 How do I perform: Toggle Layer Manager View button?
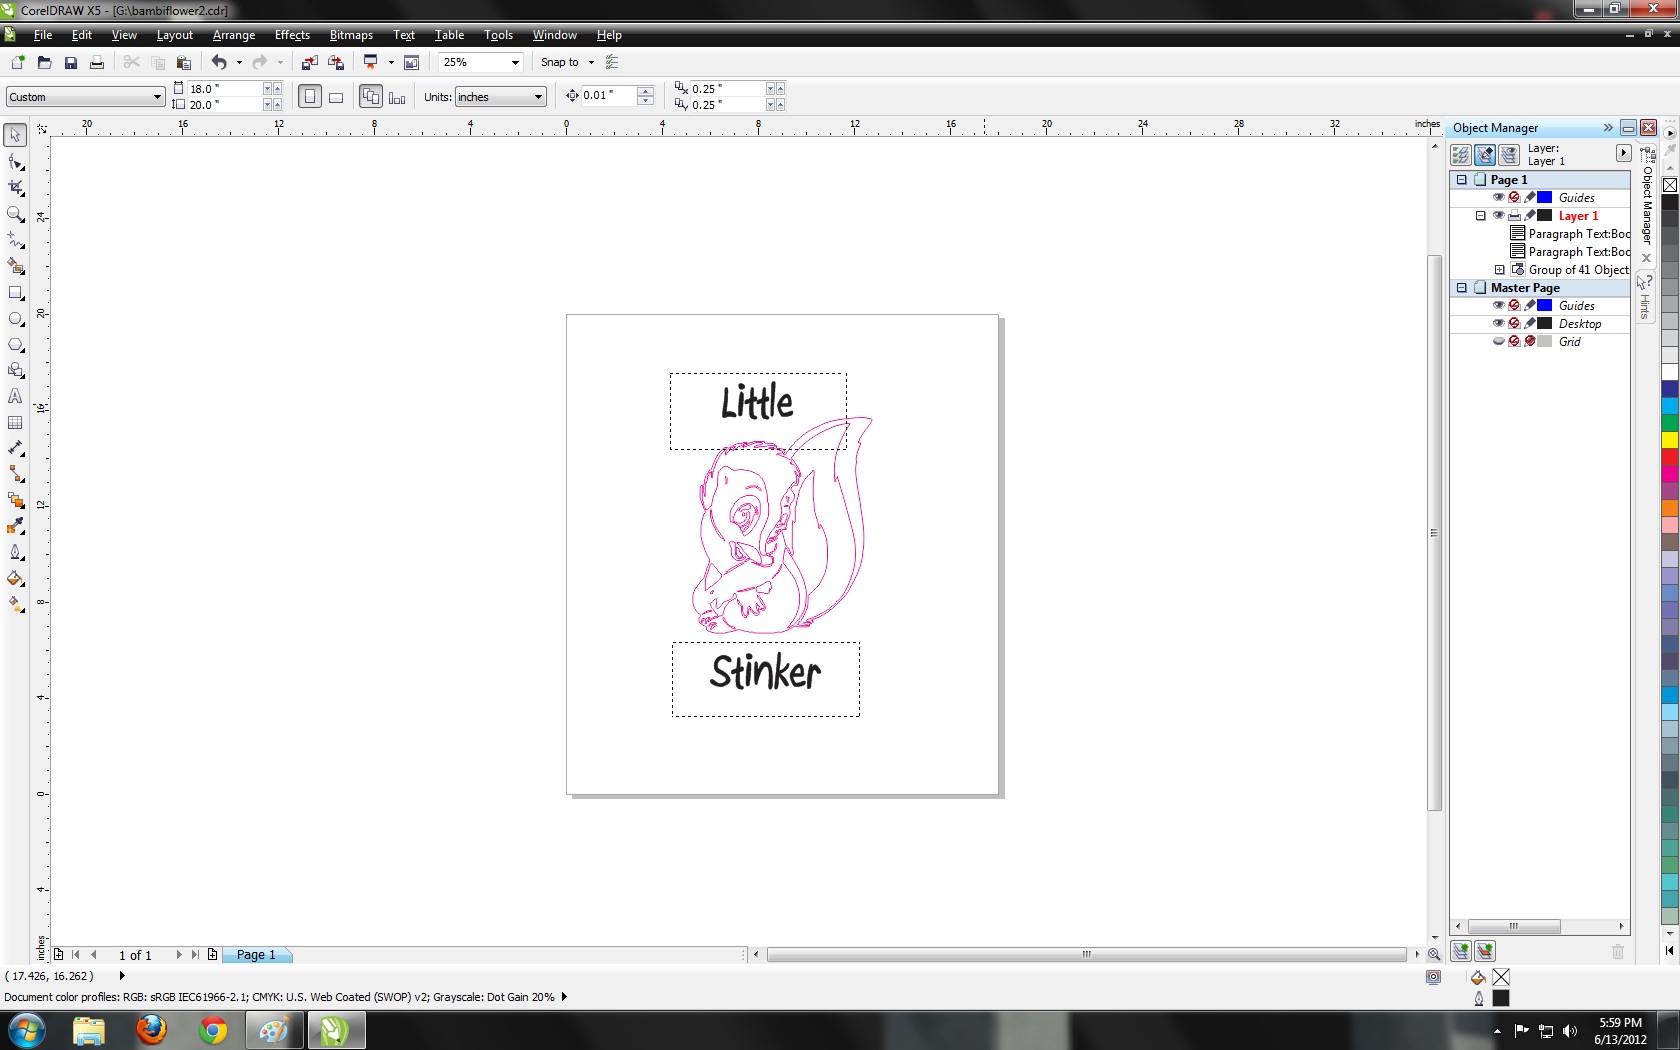click(1509, 155)
